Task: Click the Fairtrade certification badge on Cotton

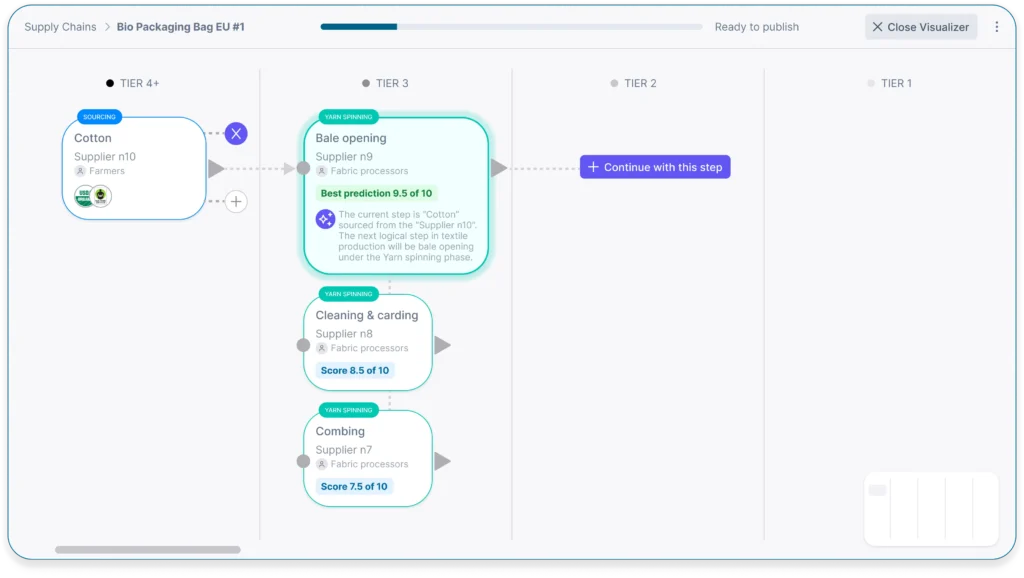Action: point(101,196)
